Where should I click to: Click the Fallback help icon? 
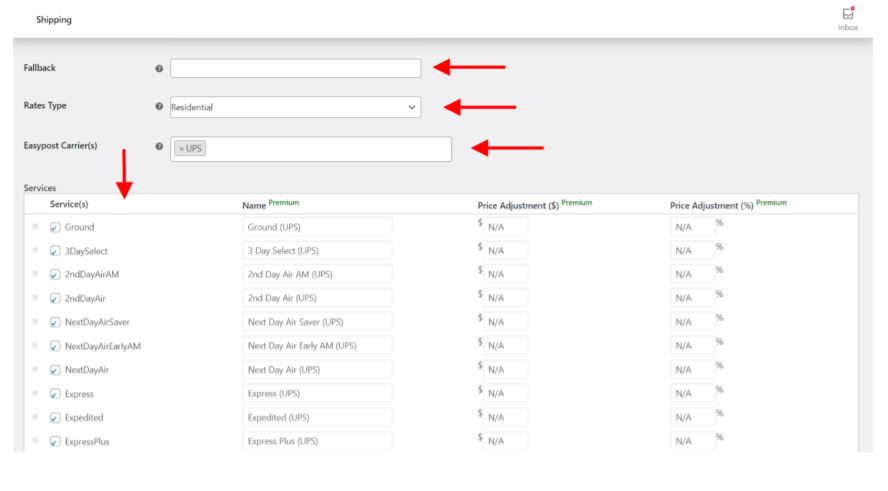[x=159, y=69]
